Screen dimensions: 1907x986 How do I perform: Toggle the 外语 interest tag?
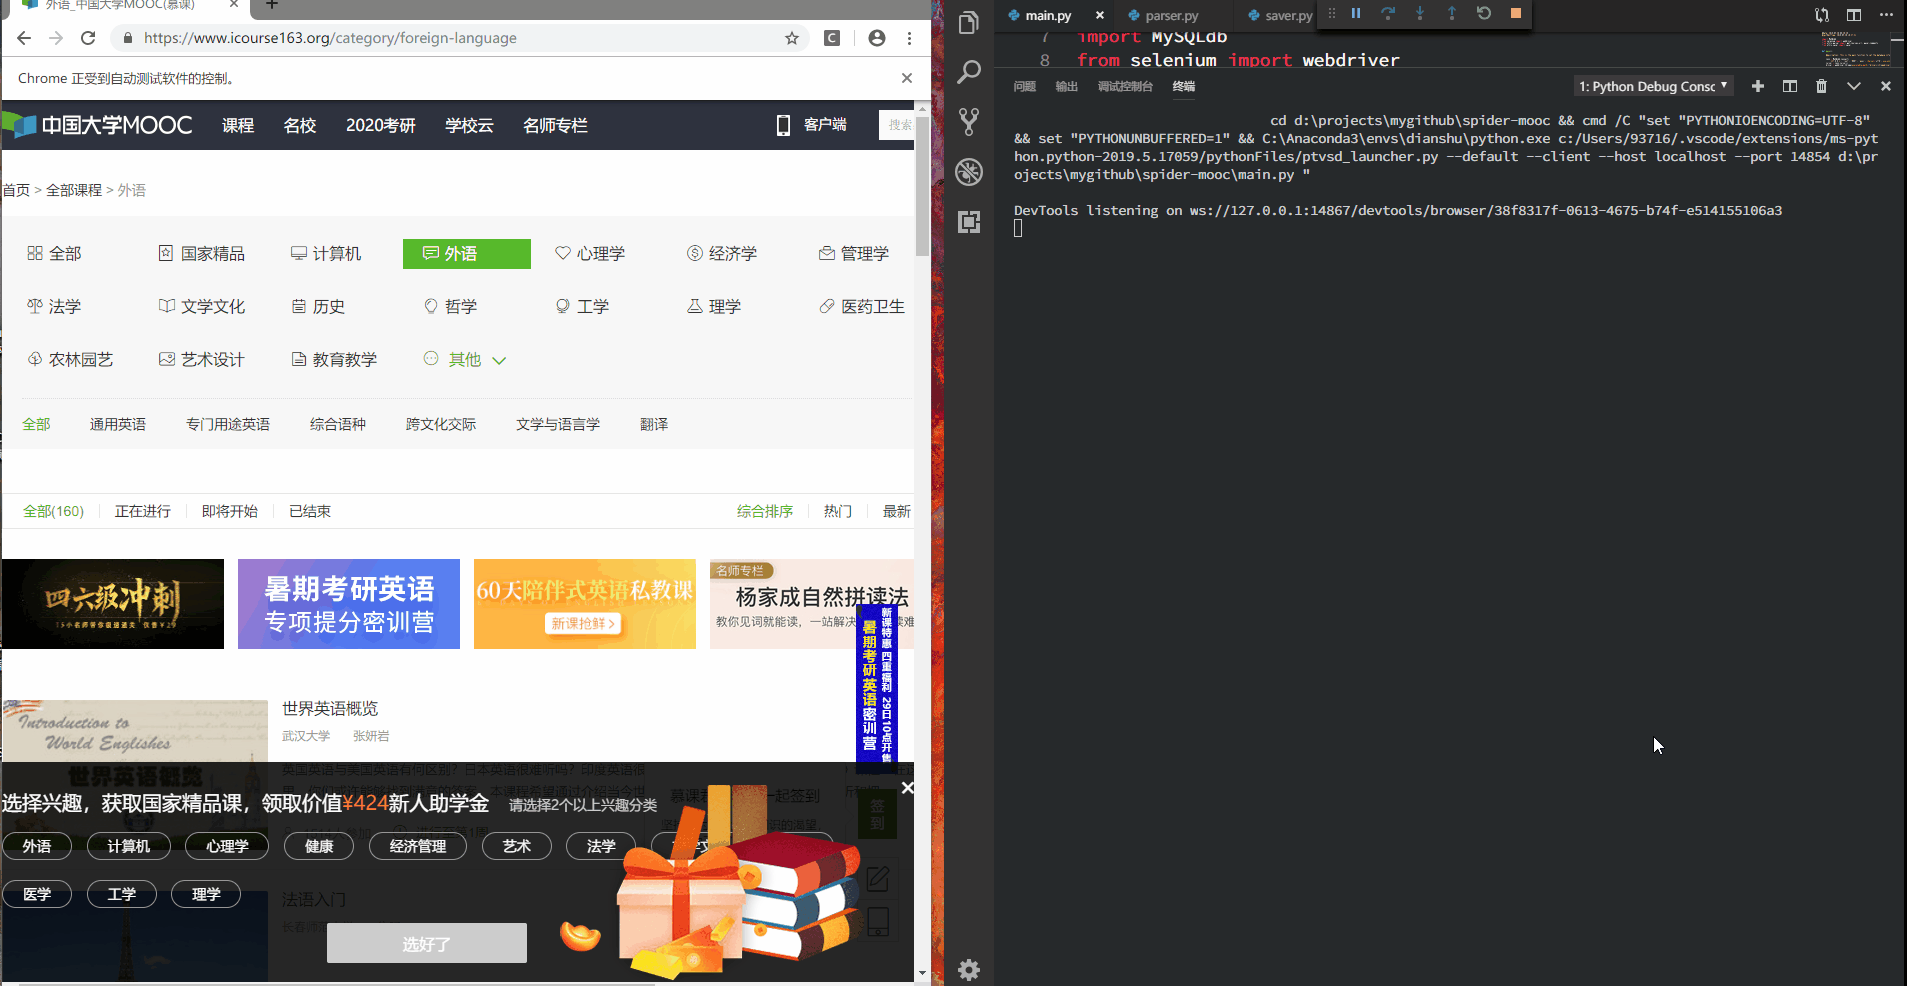(x=37, y=846)
